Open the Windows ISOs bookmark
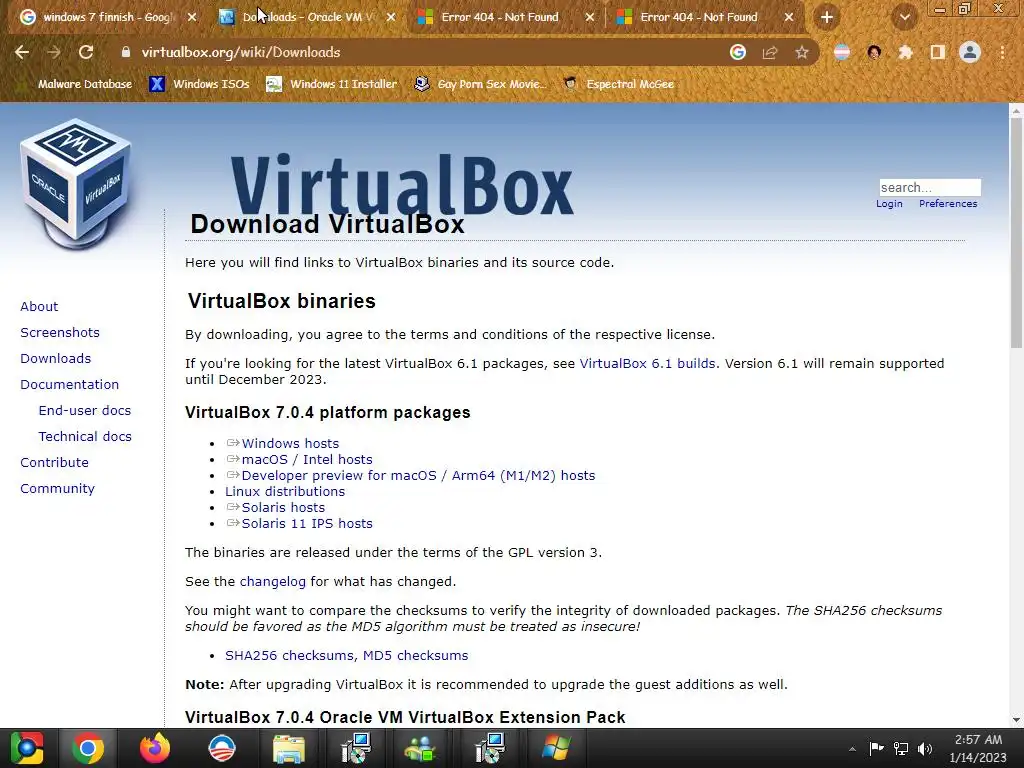Screen dimensions: 1024x768 pos(200,84)
